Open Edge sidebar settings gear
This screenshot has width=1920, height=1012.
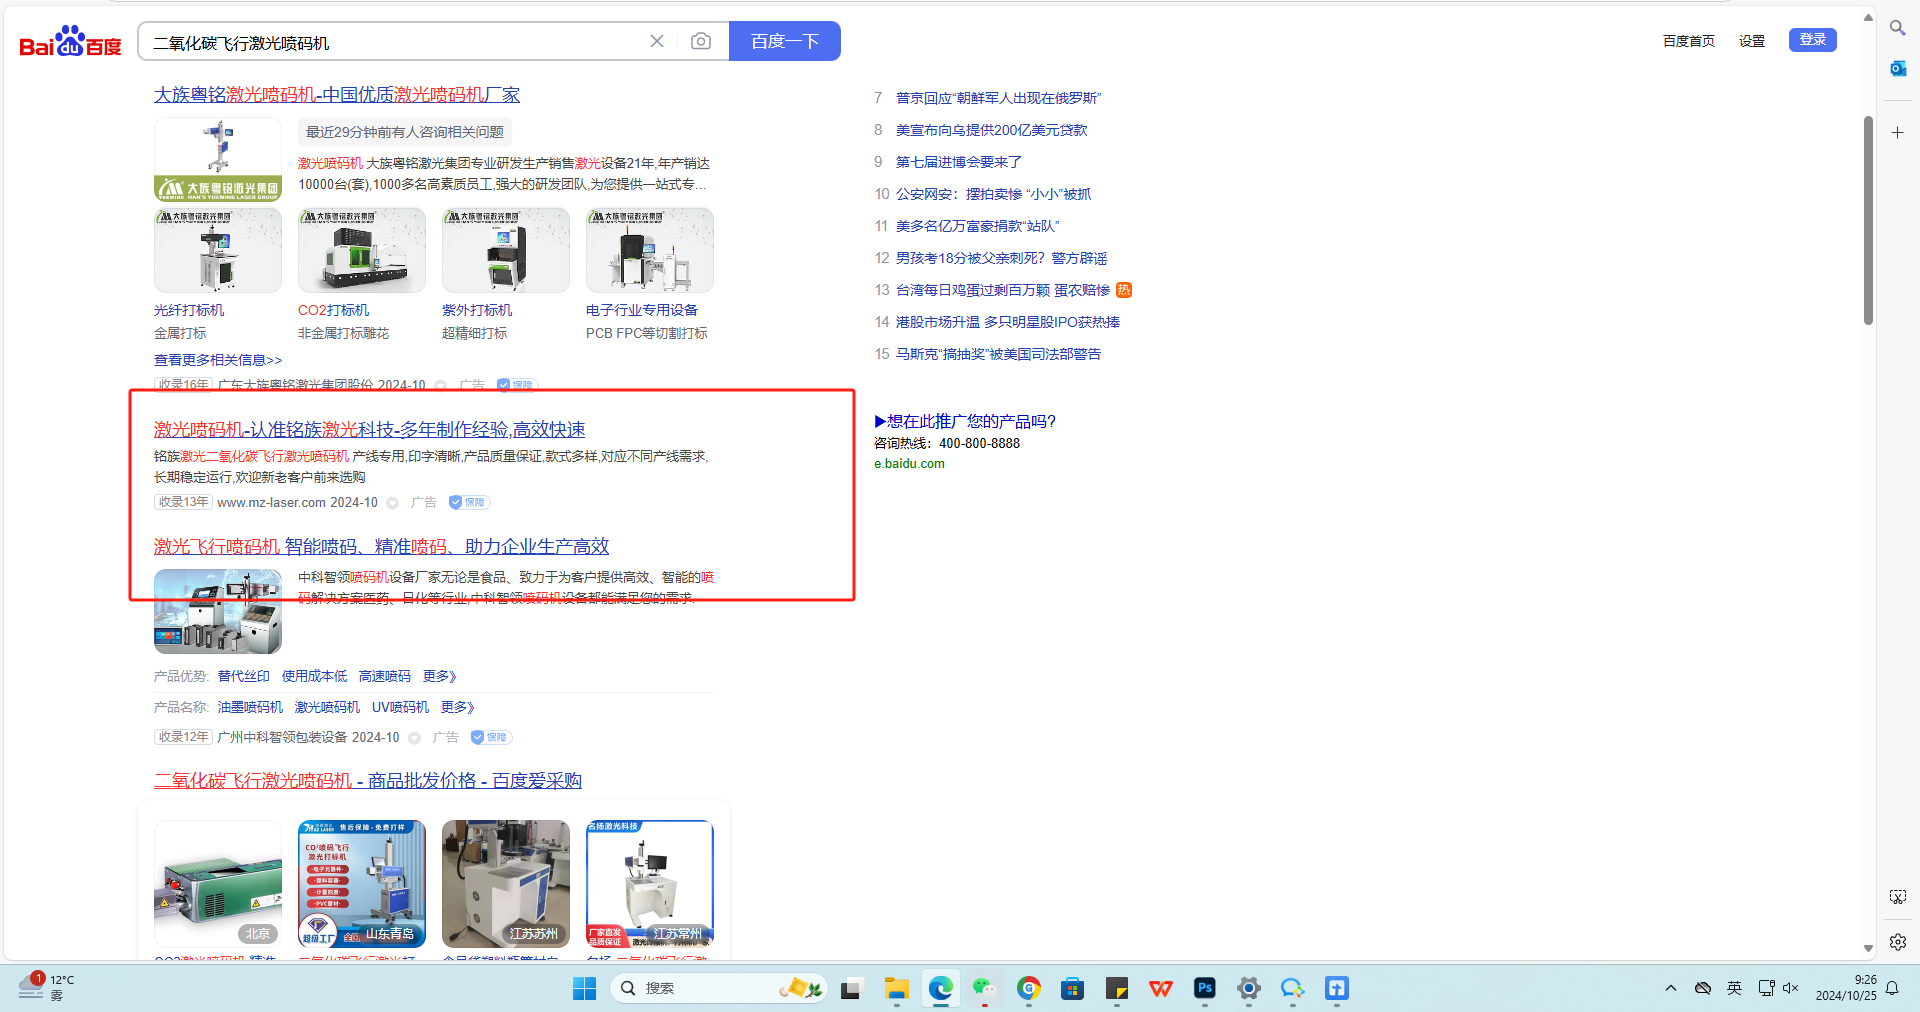[1897, 942]
